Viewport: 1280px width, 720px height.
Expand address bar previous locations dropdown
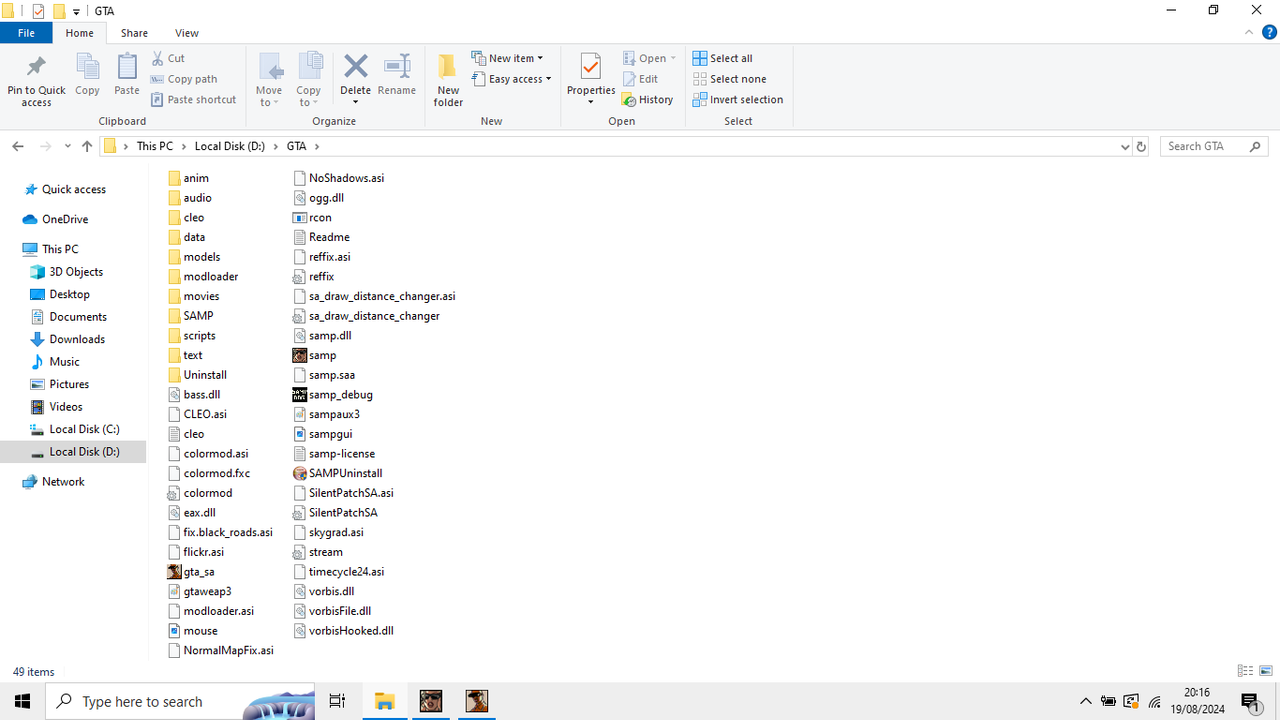pyautogui.click(x=1125, y=146)
